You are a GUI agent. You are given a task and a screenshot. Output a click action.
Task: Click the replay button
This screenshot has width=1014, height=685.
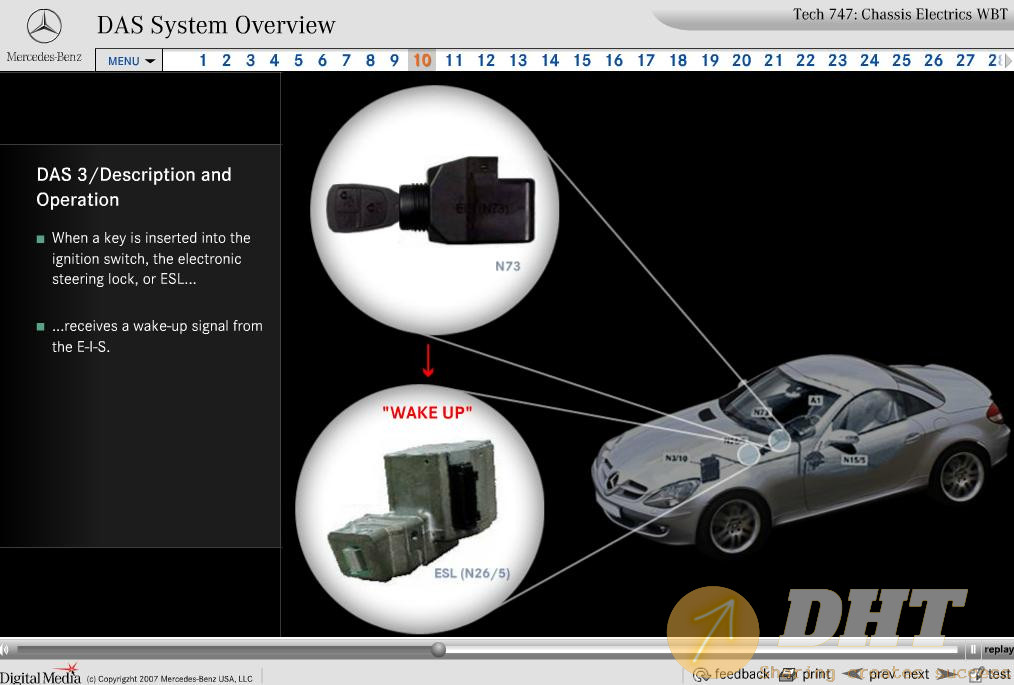(998, 649)
